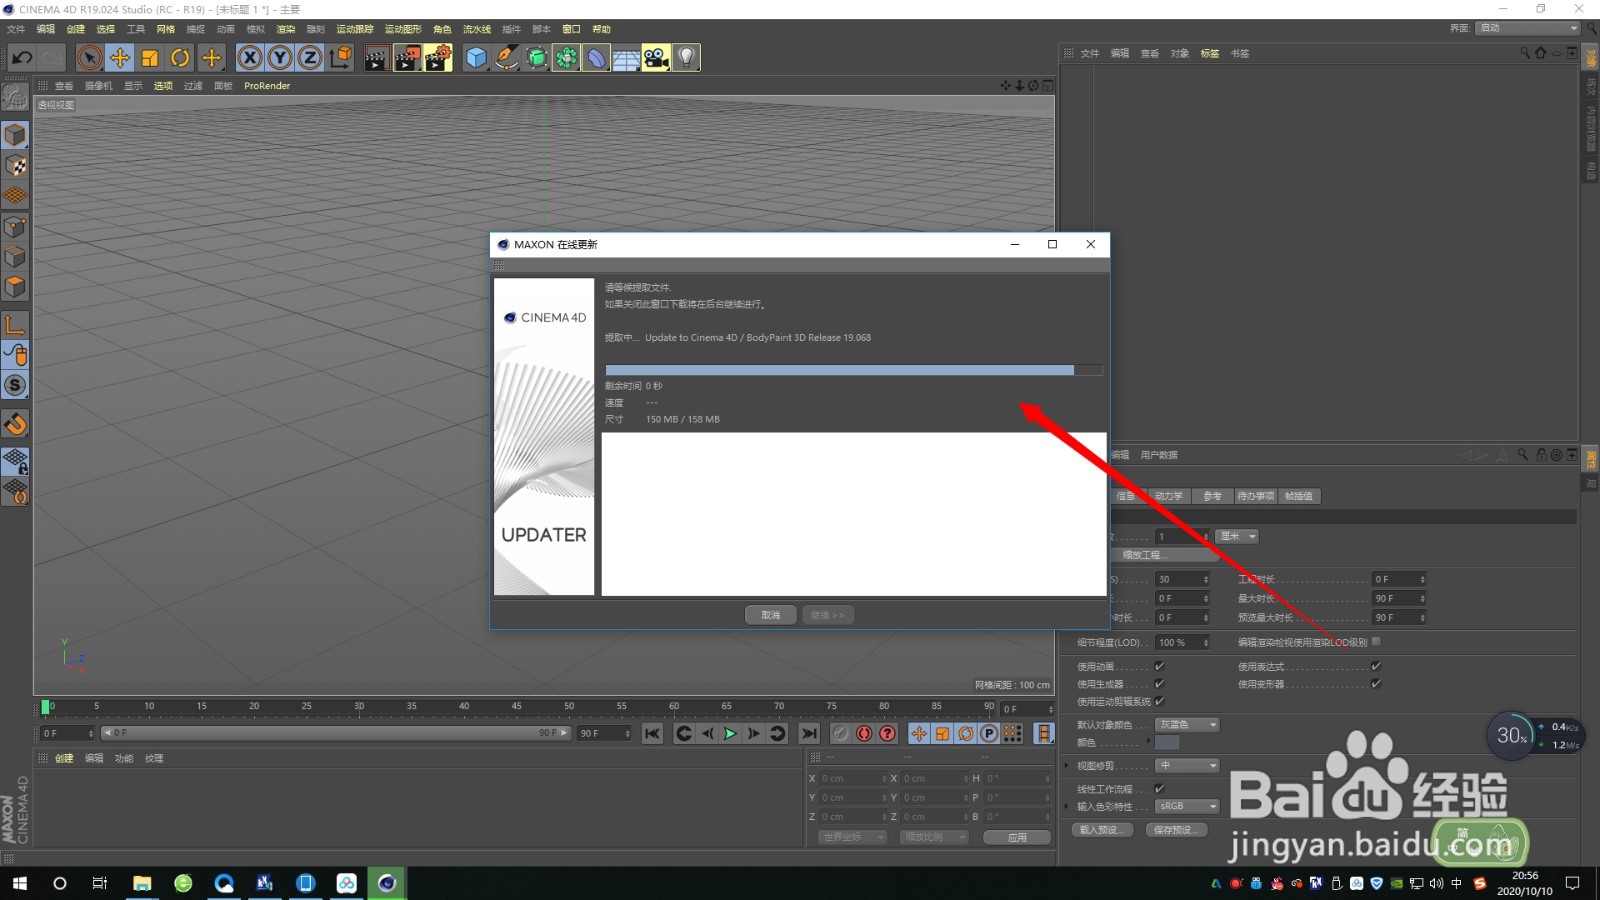
Task: Click 应用 button in coordinates panel
Action: click(x=1017, y=837)
